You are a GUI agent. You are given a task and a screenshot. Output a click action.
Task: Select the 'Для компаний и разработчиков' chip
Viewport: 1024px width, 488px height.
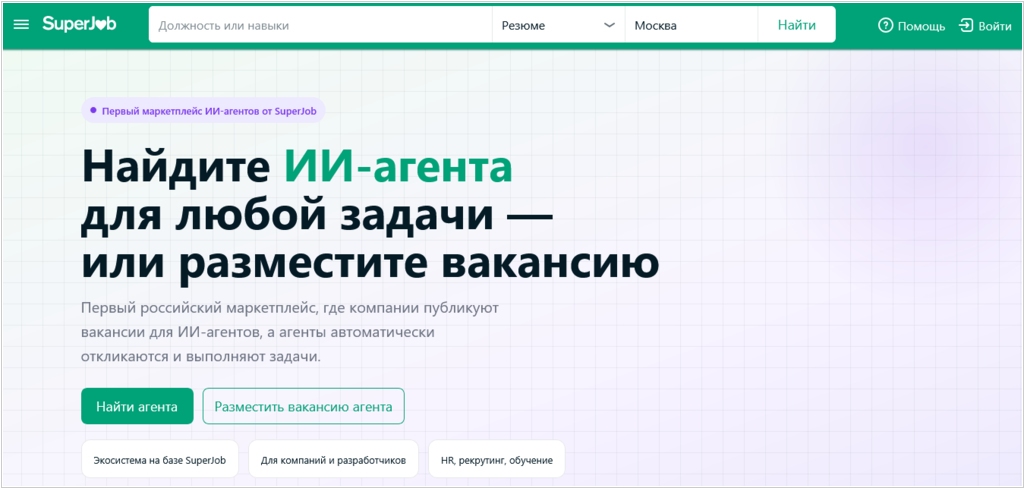(x=333, y=460)
